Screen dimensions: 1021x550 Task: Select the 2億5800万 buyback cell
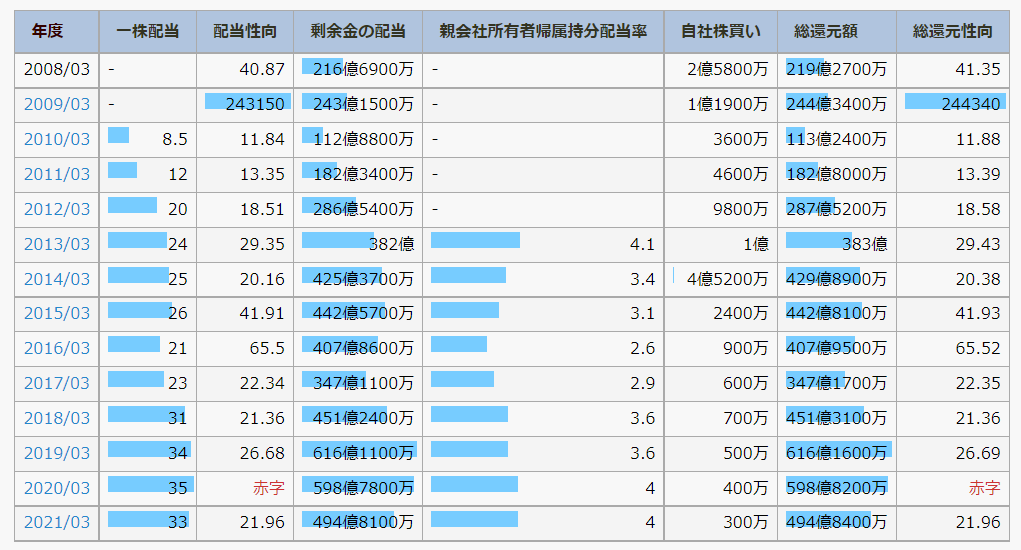point(721,70)
